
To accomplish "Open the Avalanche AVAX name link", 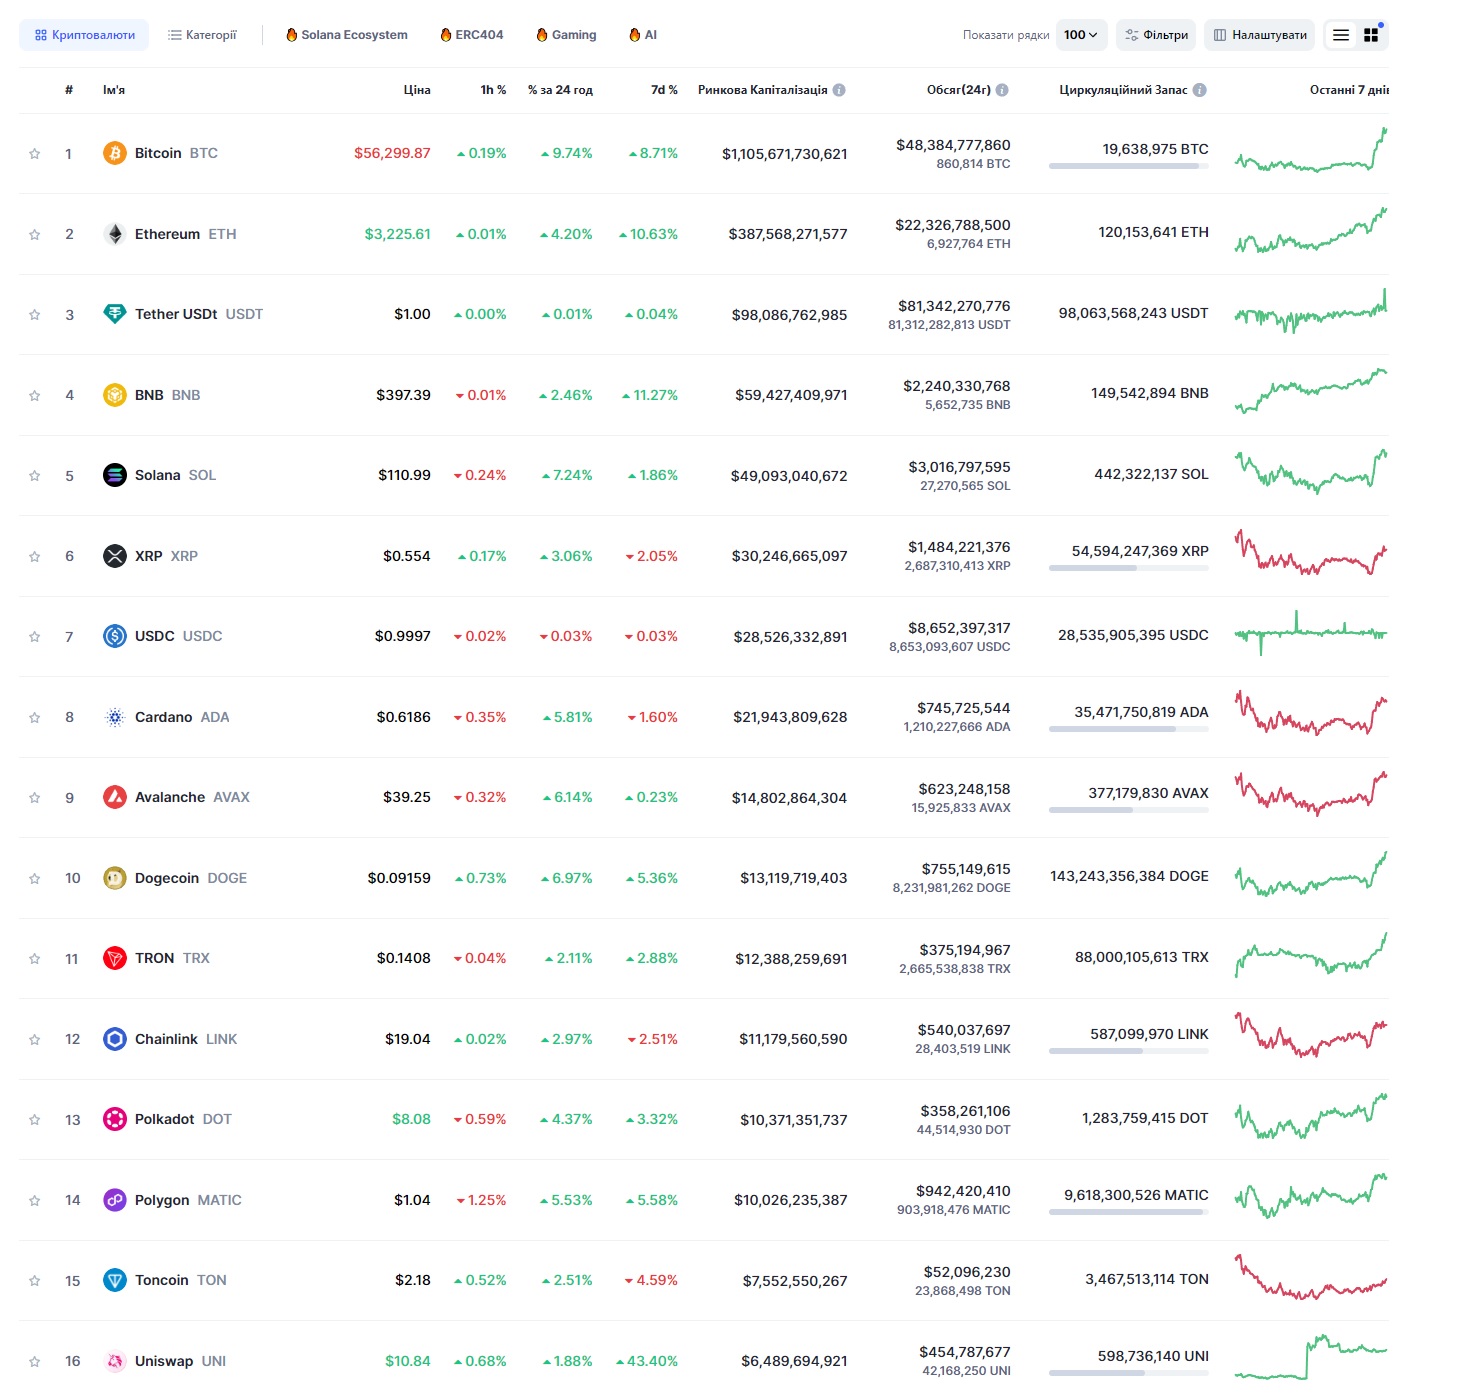I will pos(192,797).
